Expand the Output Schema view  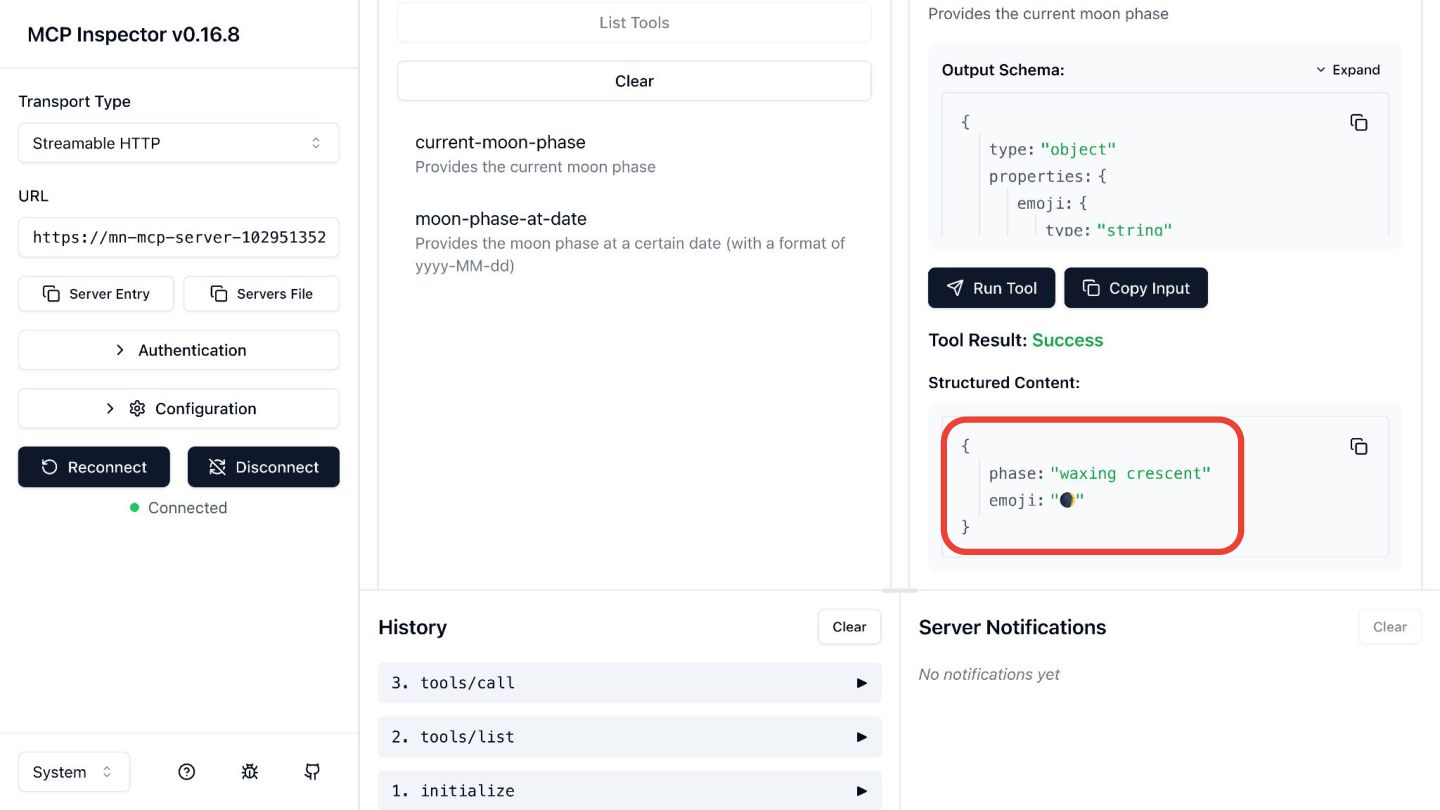pos(1347,70)
